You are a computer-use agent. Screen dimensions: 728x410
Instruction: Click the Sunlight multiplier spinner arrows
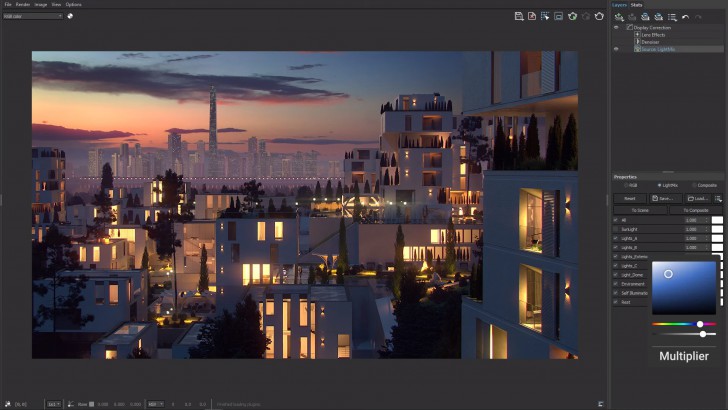707,229
